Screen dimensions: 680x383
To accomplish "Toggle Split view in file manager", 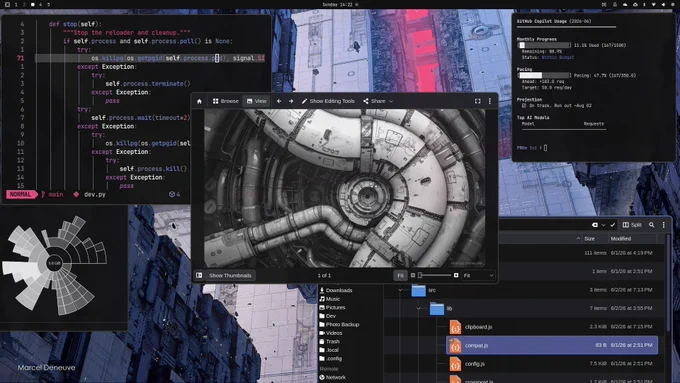I will pos(632,225).
